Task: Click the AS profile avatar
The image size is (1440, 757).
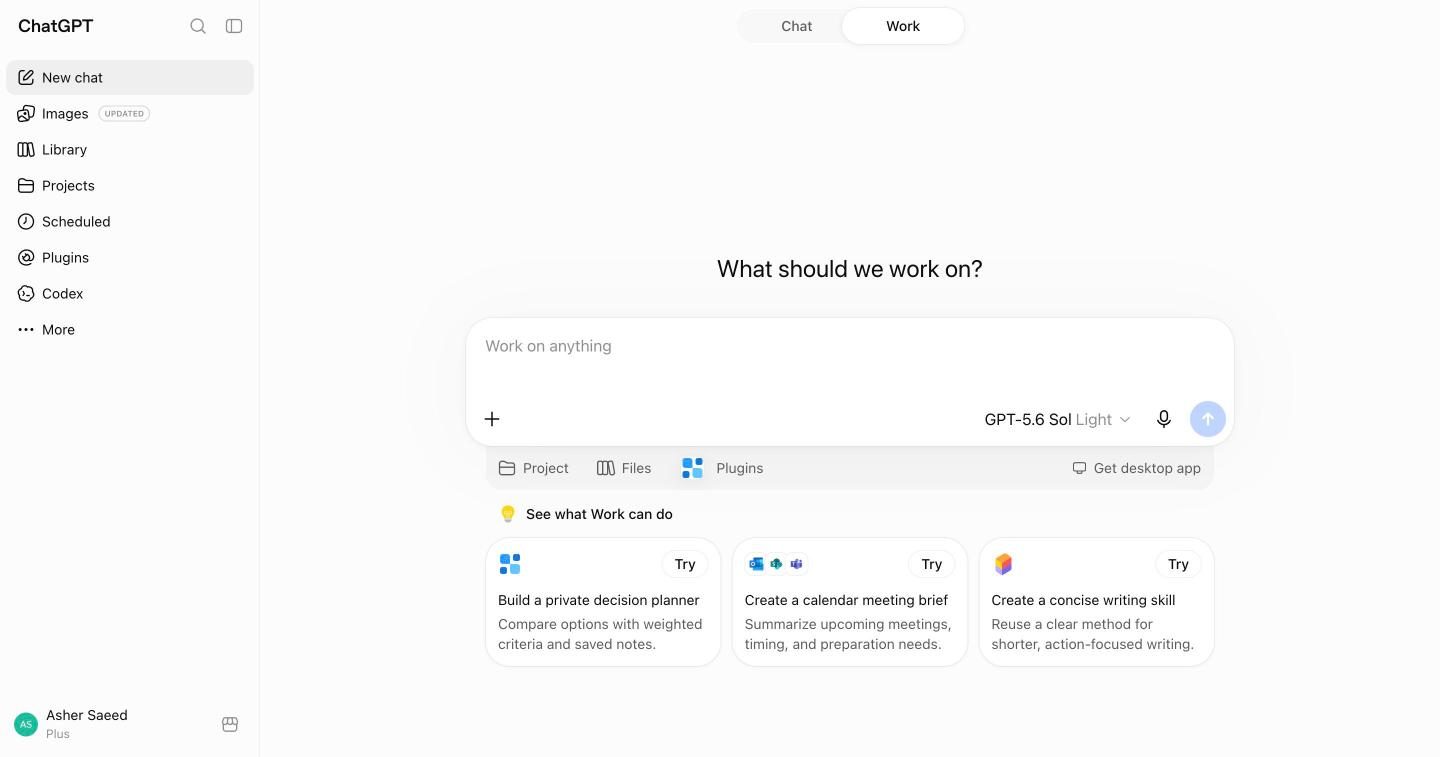Action: point(26,724)
